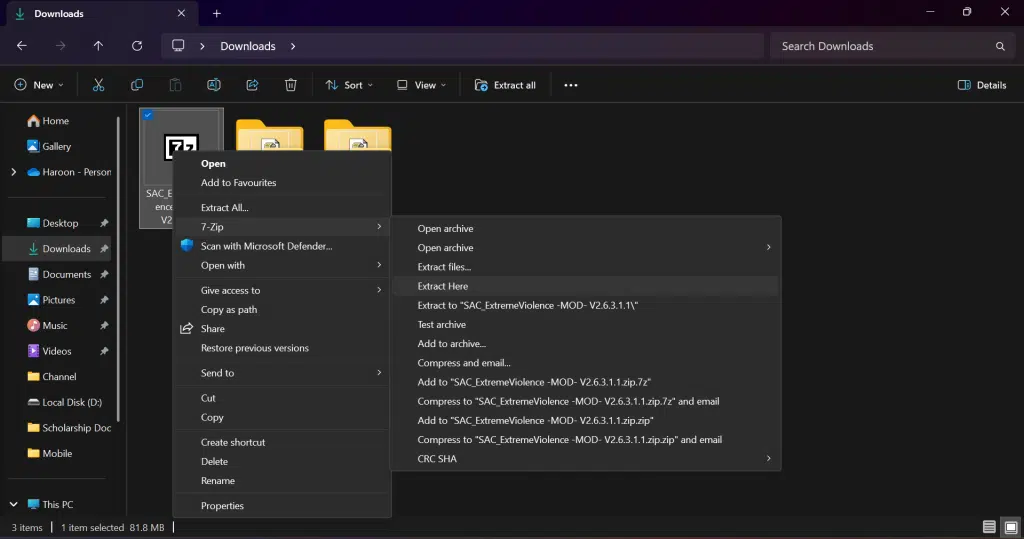Choose Extract Here from 7-Zip submenu

[x=443, y=286]
